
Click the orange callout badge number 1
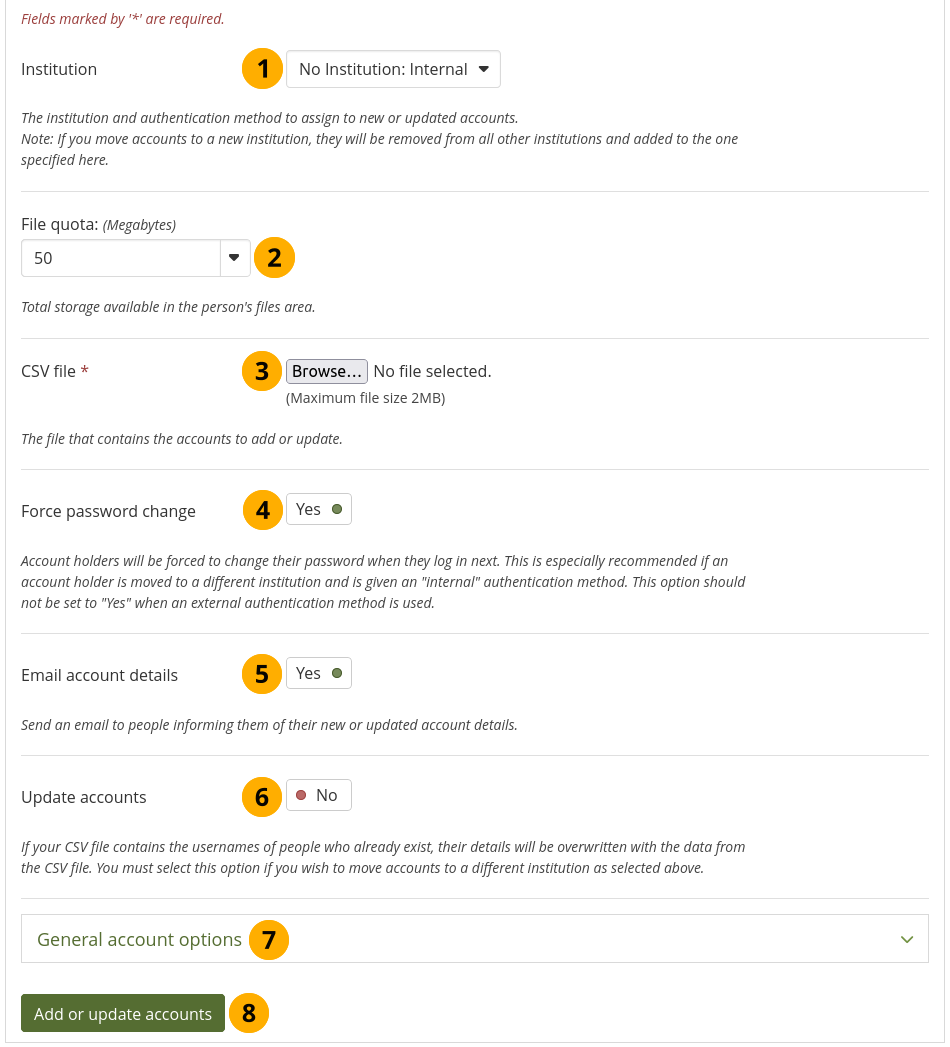click(x=262, y=69)
